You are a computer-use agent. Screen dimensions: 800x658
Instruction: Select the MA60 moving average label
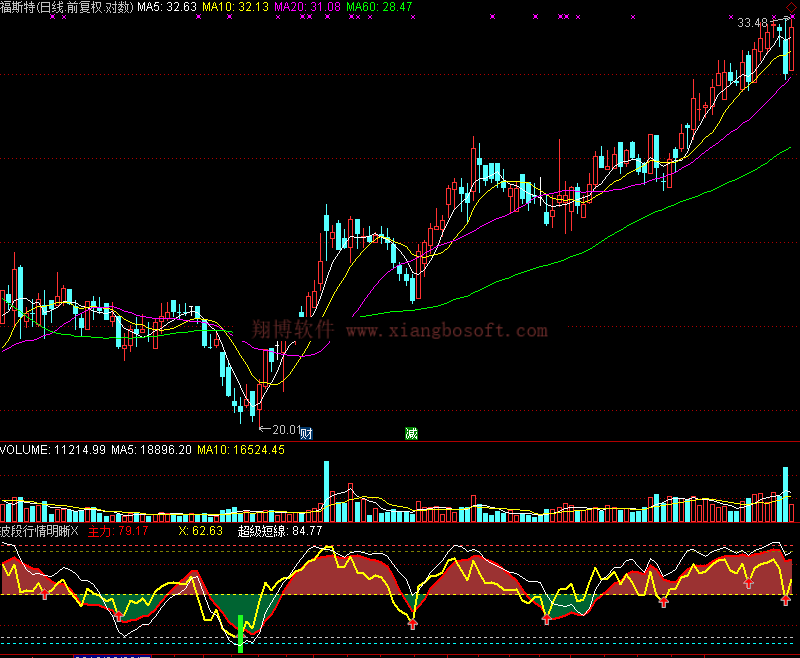pos(379,7)
